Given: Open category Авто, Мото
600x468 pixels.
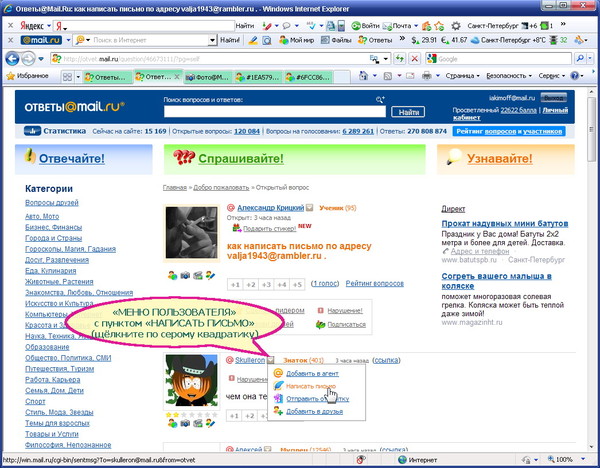Looking at the screenshot, I should 42,216.
